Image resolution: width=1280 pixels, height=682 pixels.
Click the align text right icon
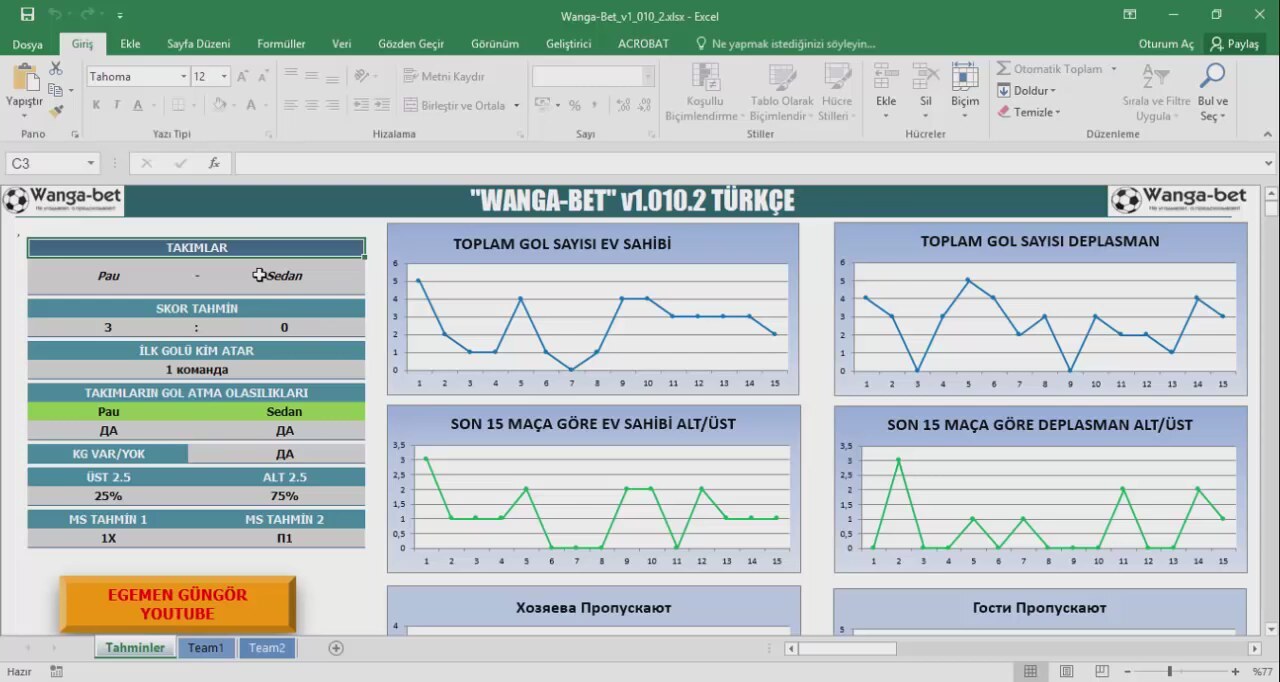[331, 105]
